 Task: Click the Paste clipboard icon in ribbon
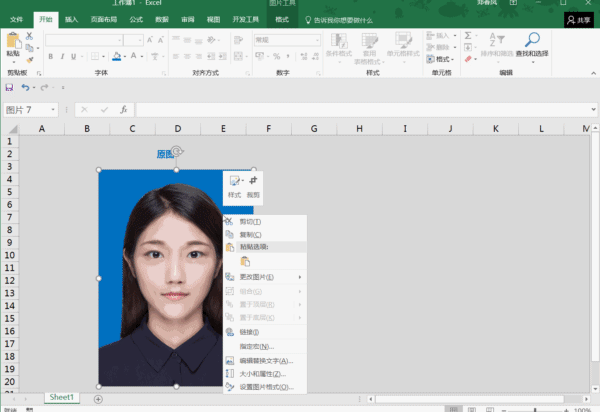click(13, 41)
